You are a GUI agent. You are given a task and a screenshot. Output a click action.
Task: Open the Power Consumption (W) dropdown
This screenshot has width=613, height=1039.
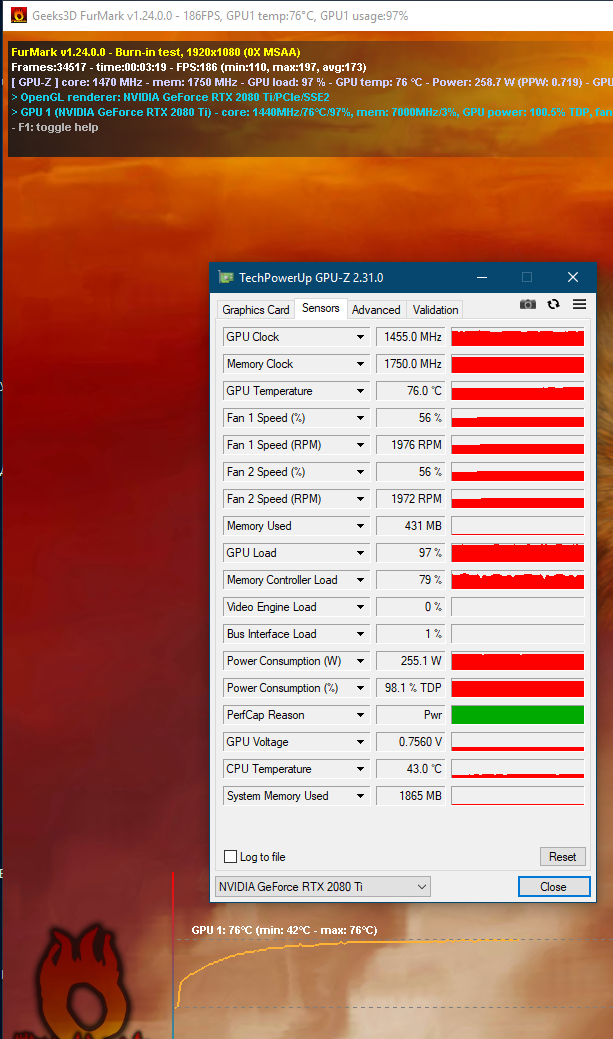(361, 661)
